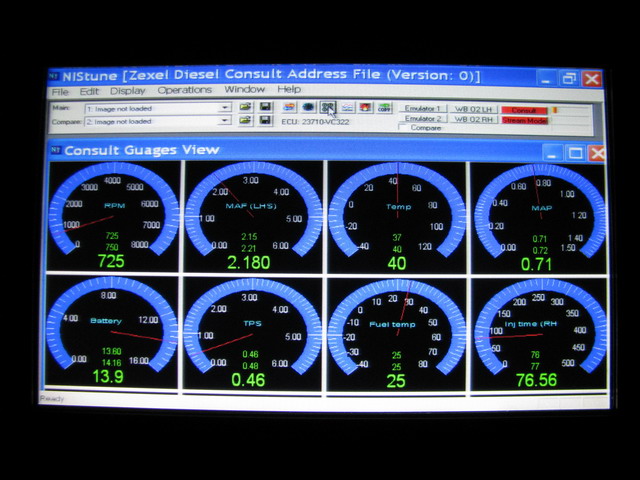Click the Inj time reading 76.56
640x480 pixels.
pos(536,380)
